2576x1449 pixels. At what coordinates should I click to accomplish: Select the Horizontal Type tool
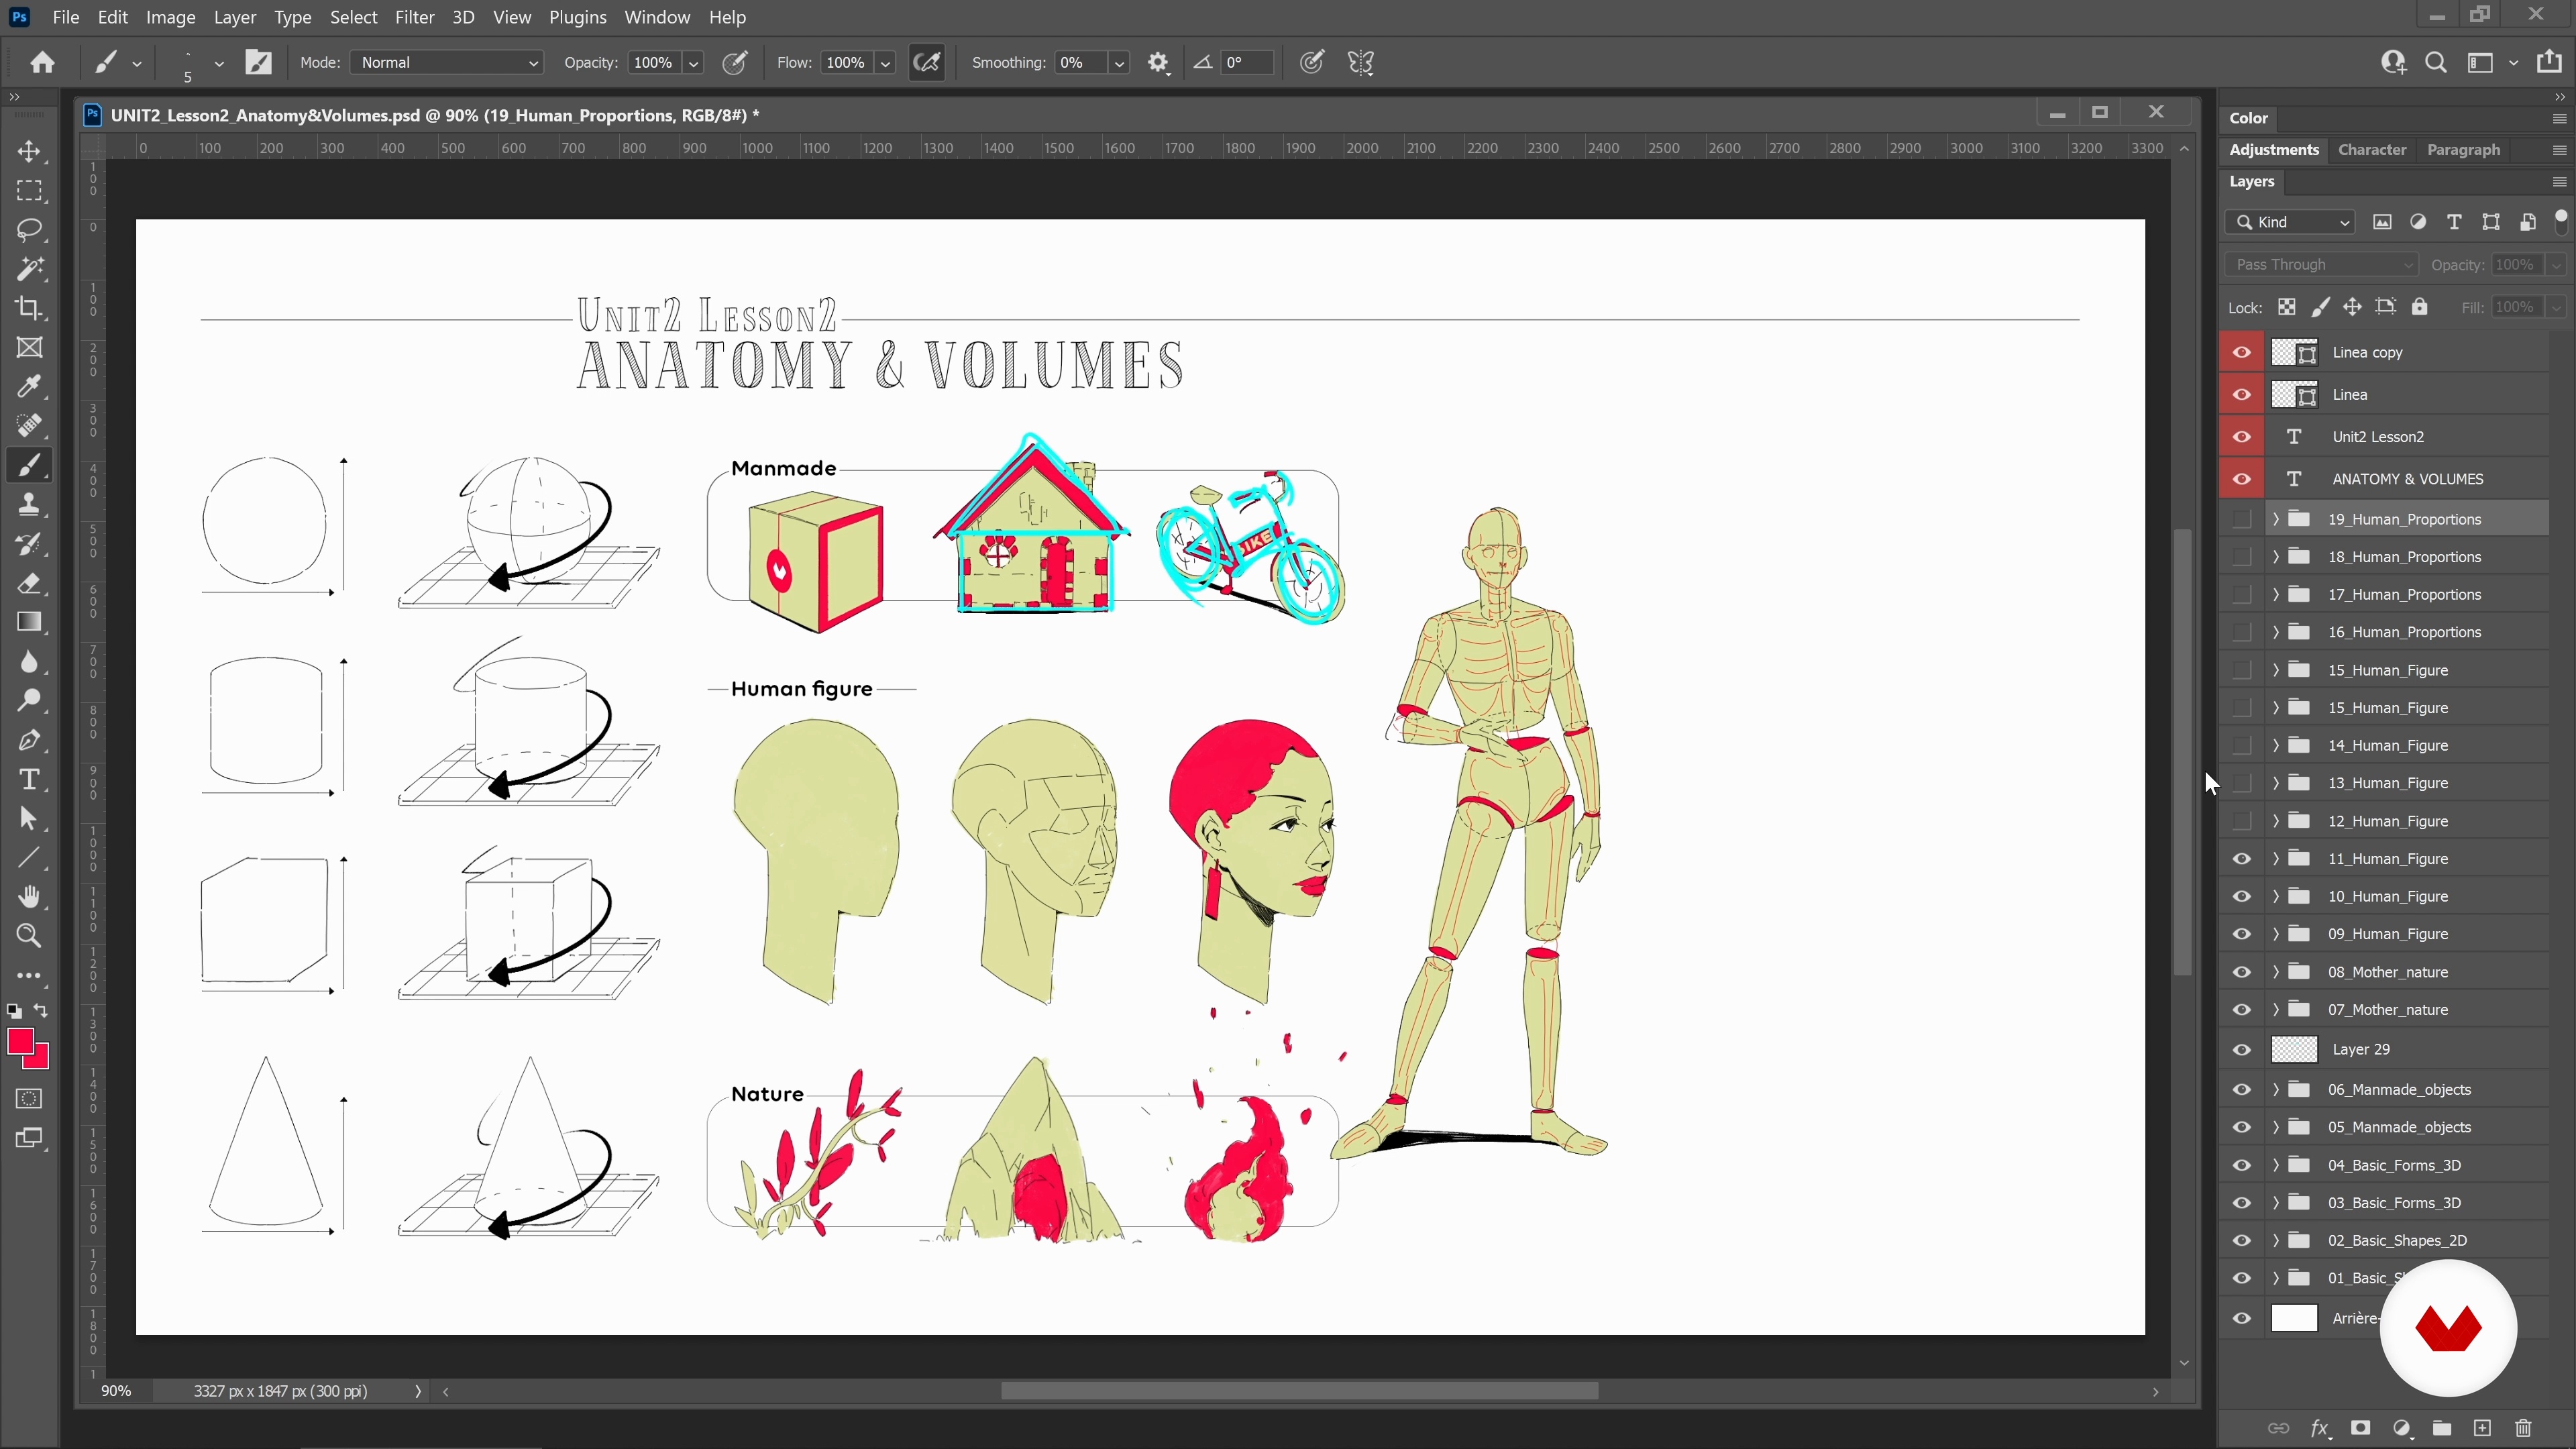tap(29, 779)
